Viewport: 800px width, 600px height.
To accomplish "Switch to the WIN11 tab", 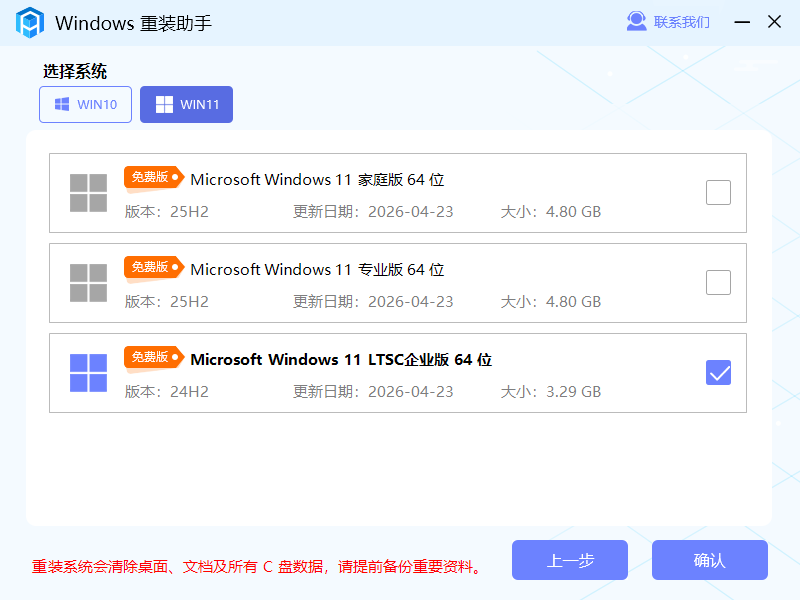I will [187, 105].
